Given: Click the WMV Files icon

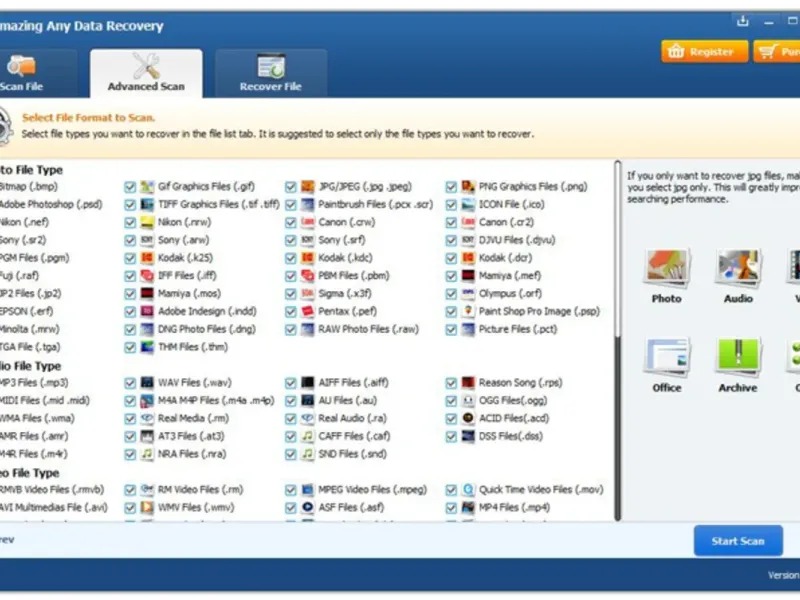Looking at the screenshot, I should (x=147, y=508).
